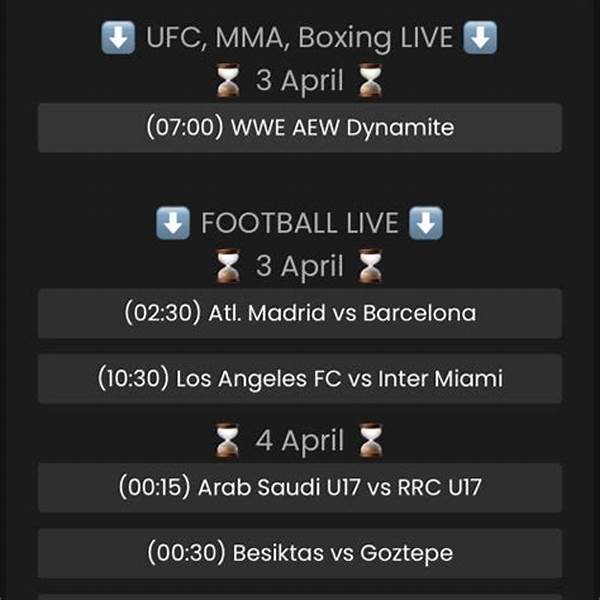Click the "3 April" date under Football section
Viewport: 600px width, 600px height.
299,267
